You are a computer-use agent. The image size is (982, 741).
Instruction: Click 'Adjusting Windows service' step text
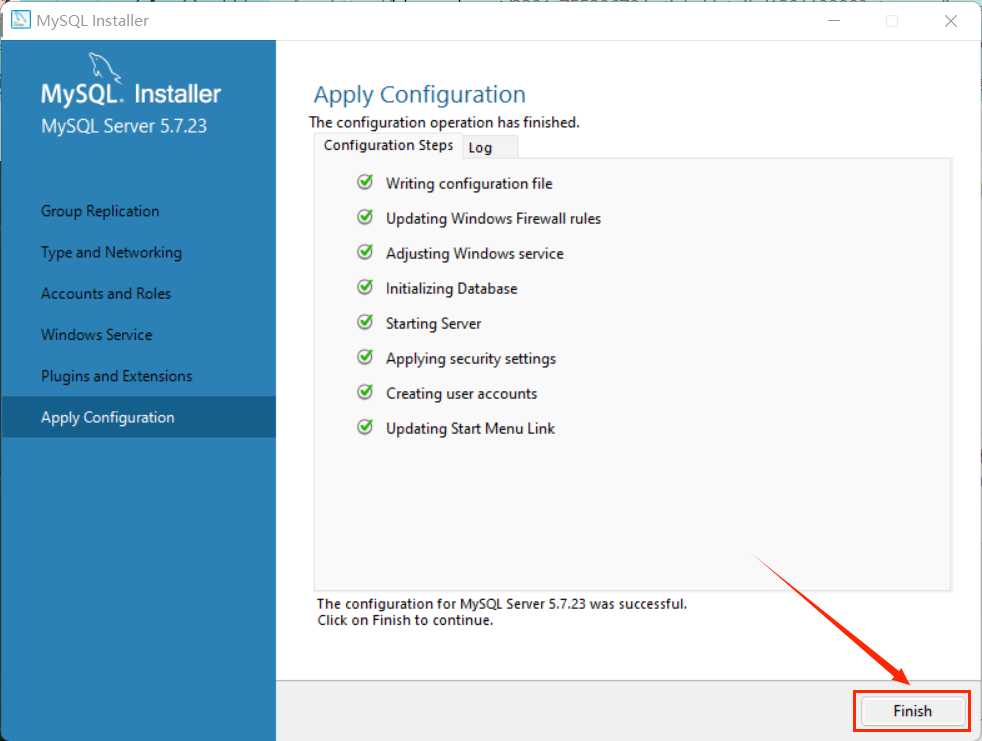(475, 254)
